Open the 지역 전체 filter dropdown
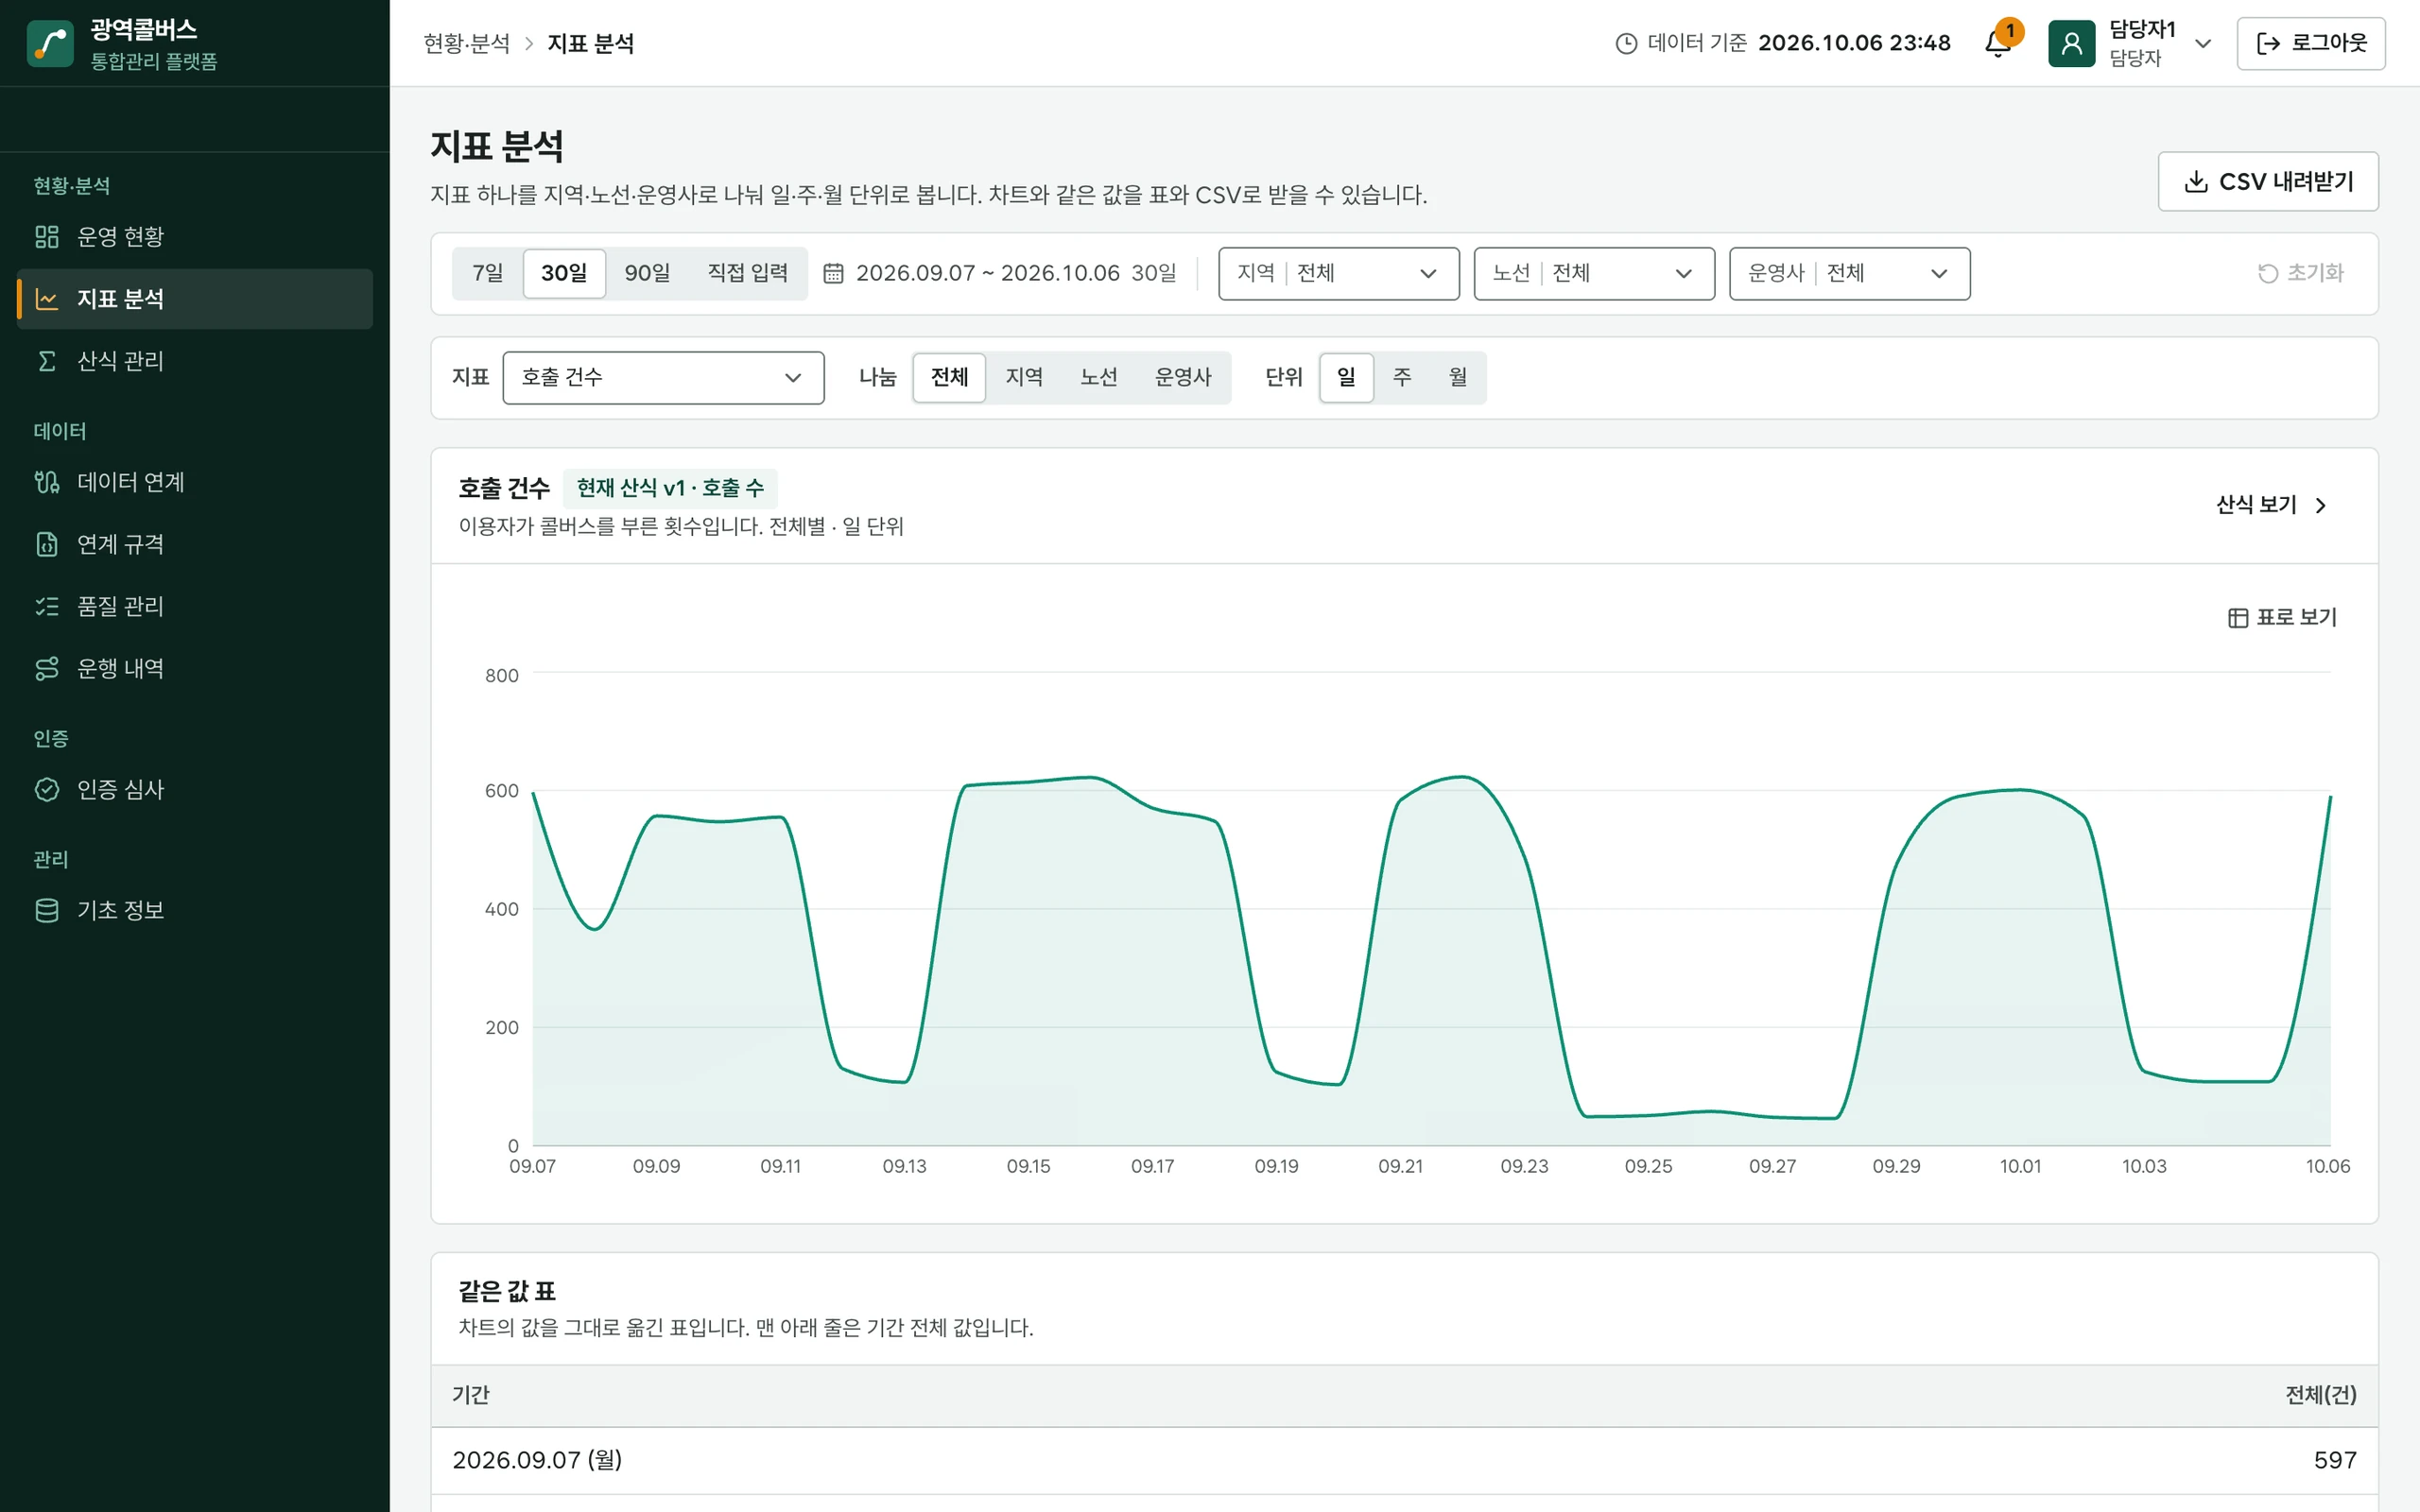2420x1512 pixels. pos(1338,273)
